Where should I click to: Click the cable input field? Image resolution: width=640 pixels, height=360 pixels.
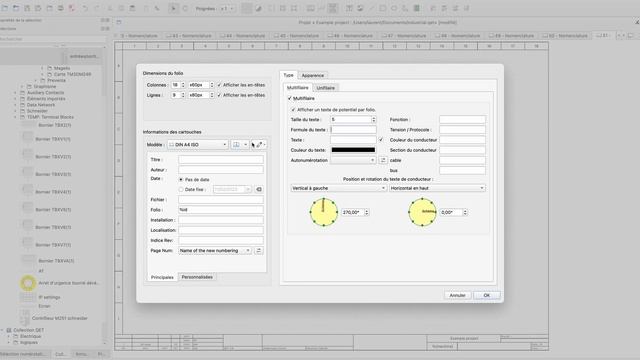[x=462, y=160]
